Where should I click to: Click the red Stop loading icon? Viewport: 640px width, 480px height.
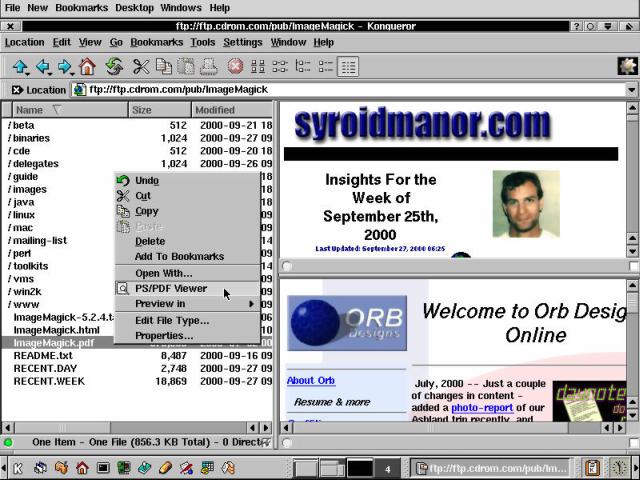click(x=235, y=67)
